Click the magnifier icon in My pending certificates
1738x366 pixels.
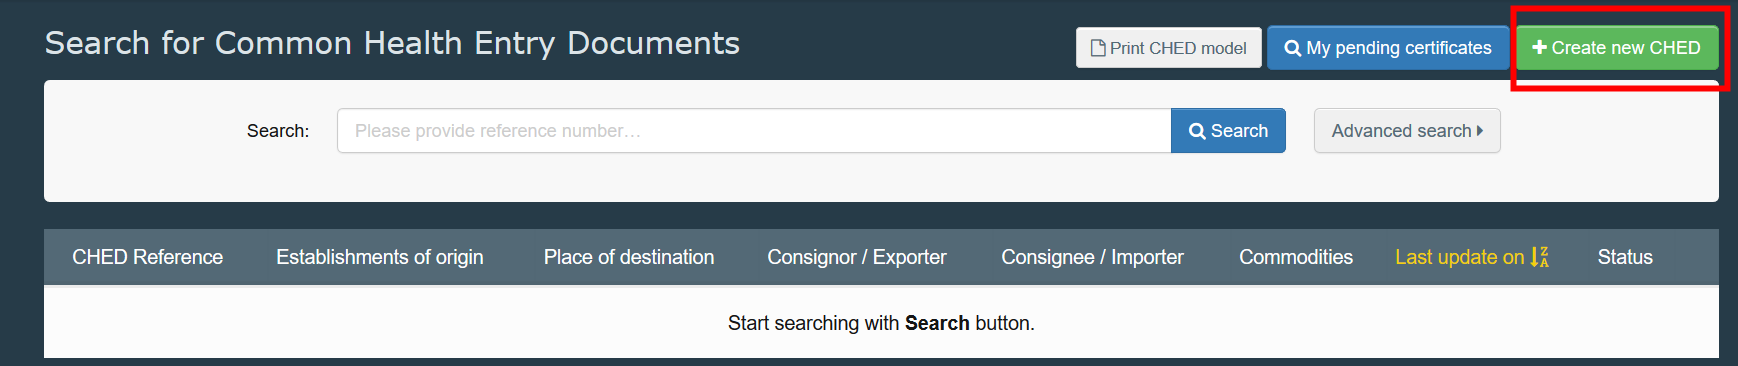(1293, 48)
